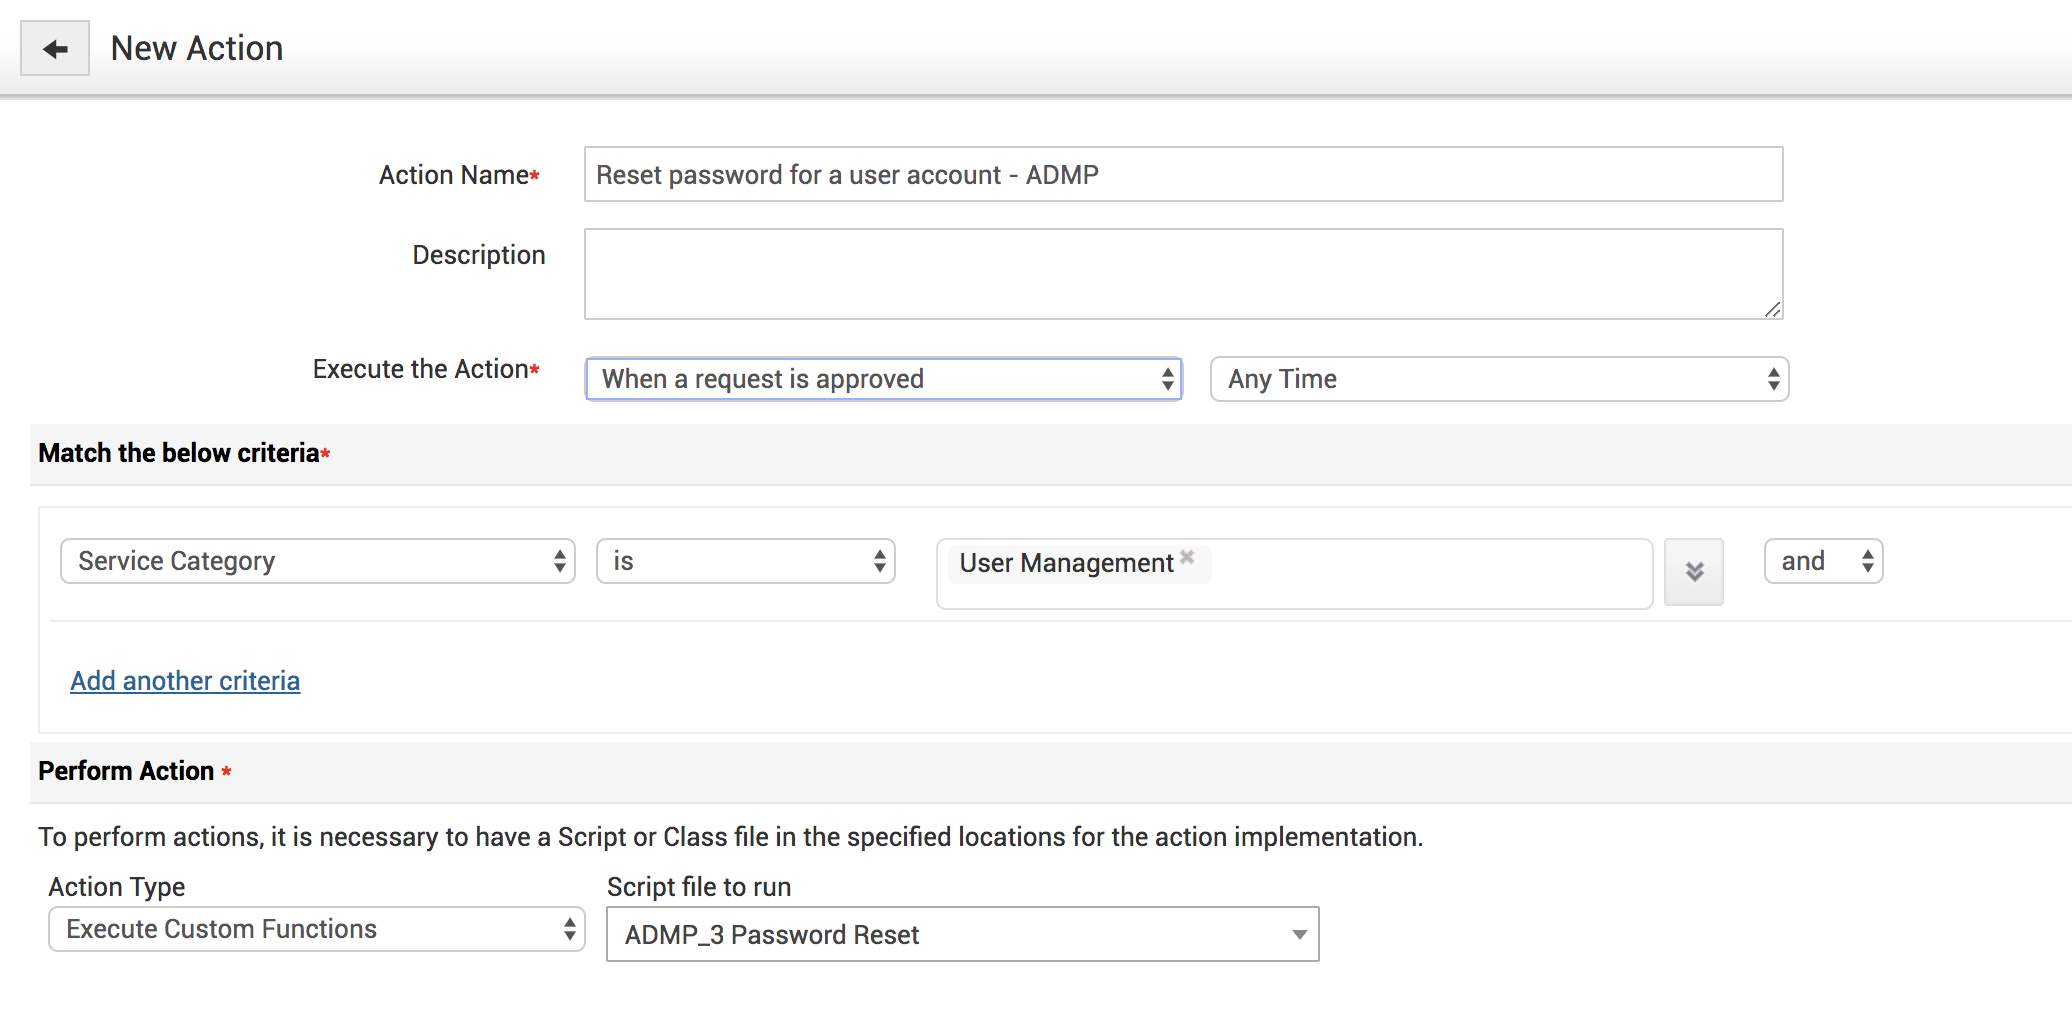Image resolution: width=2072 pixels, height=1012 pixels.
Task: Click the New Action page title
Action: point(197,48)
